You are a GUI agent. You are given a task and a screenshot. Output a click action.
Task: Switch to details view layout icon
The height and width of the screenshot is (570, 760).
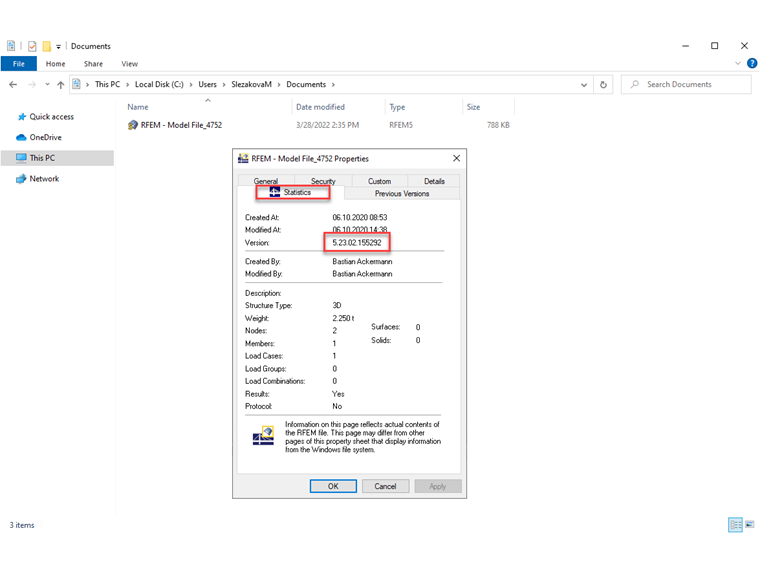pyautogui.click(x=735, y=525)
